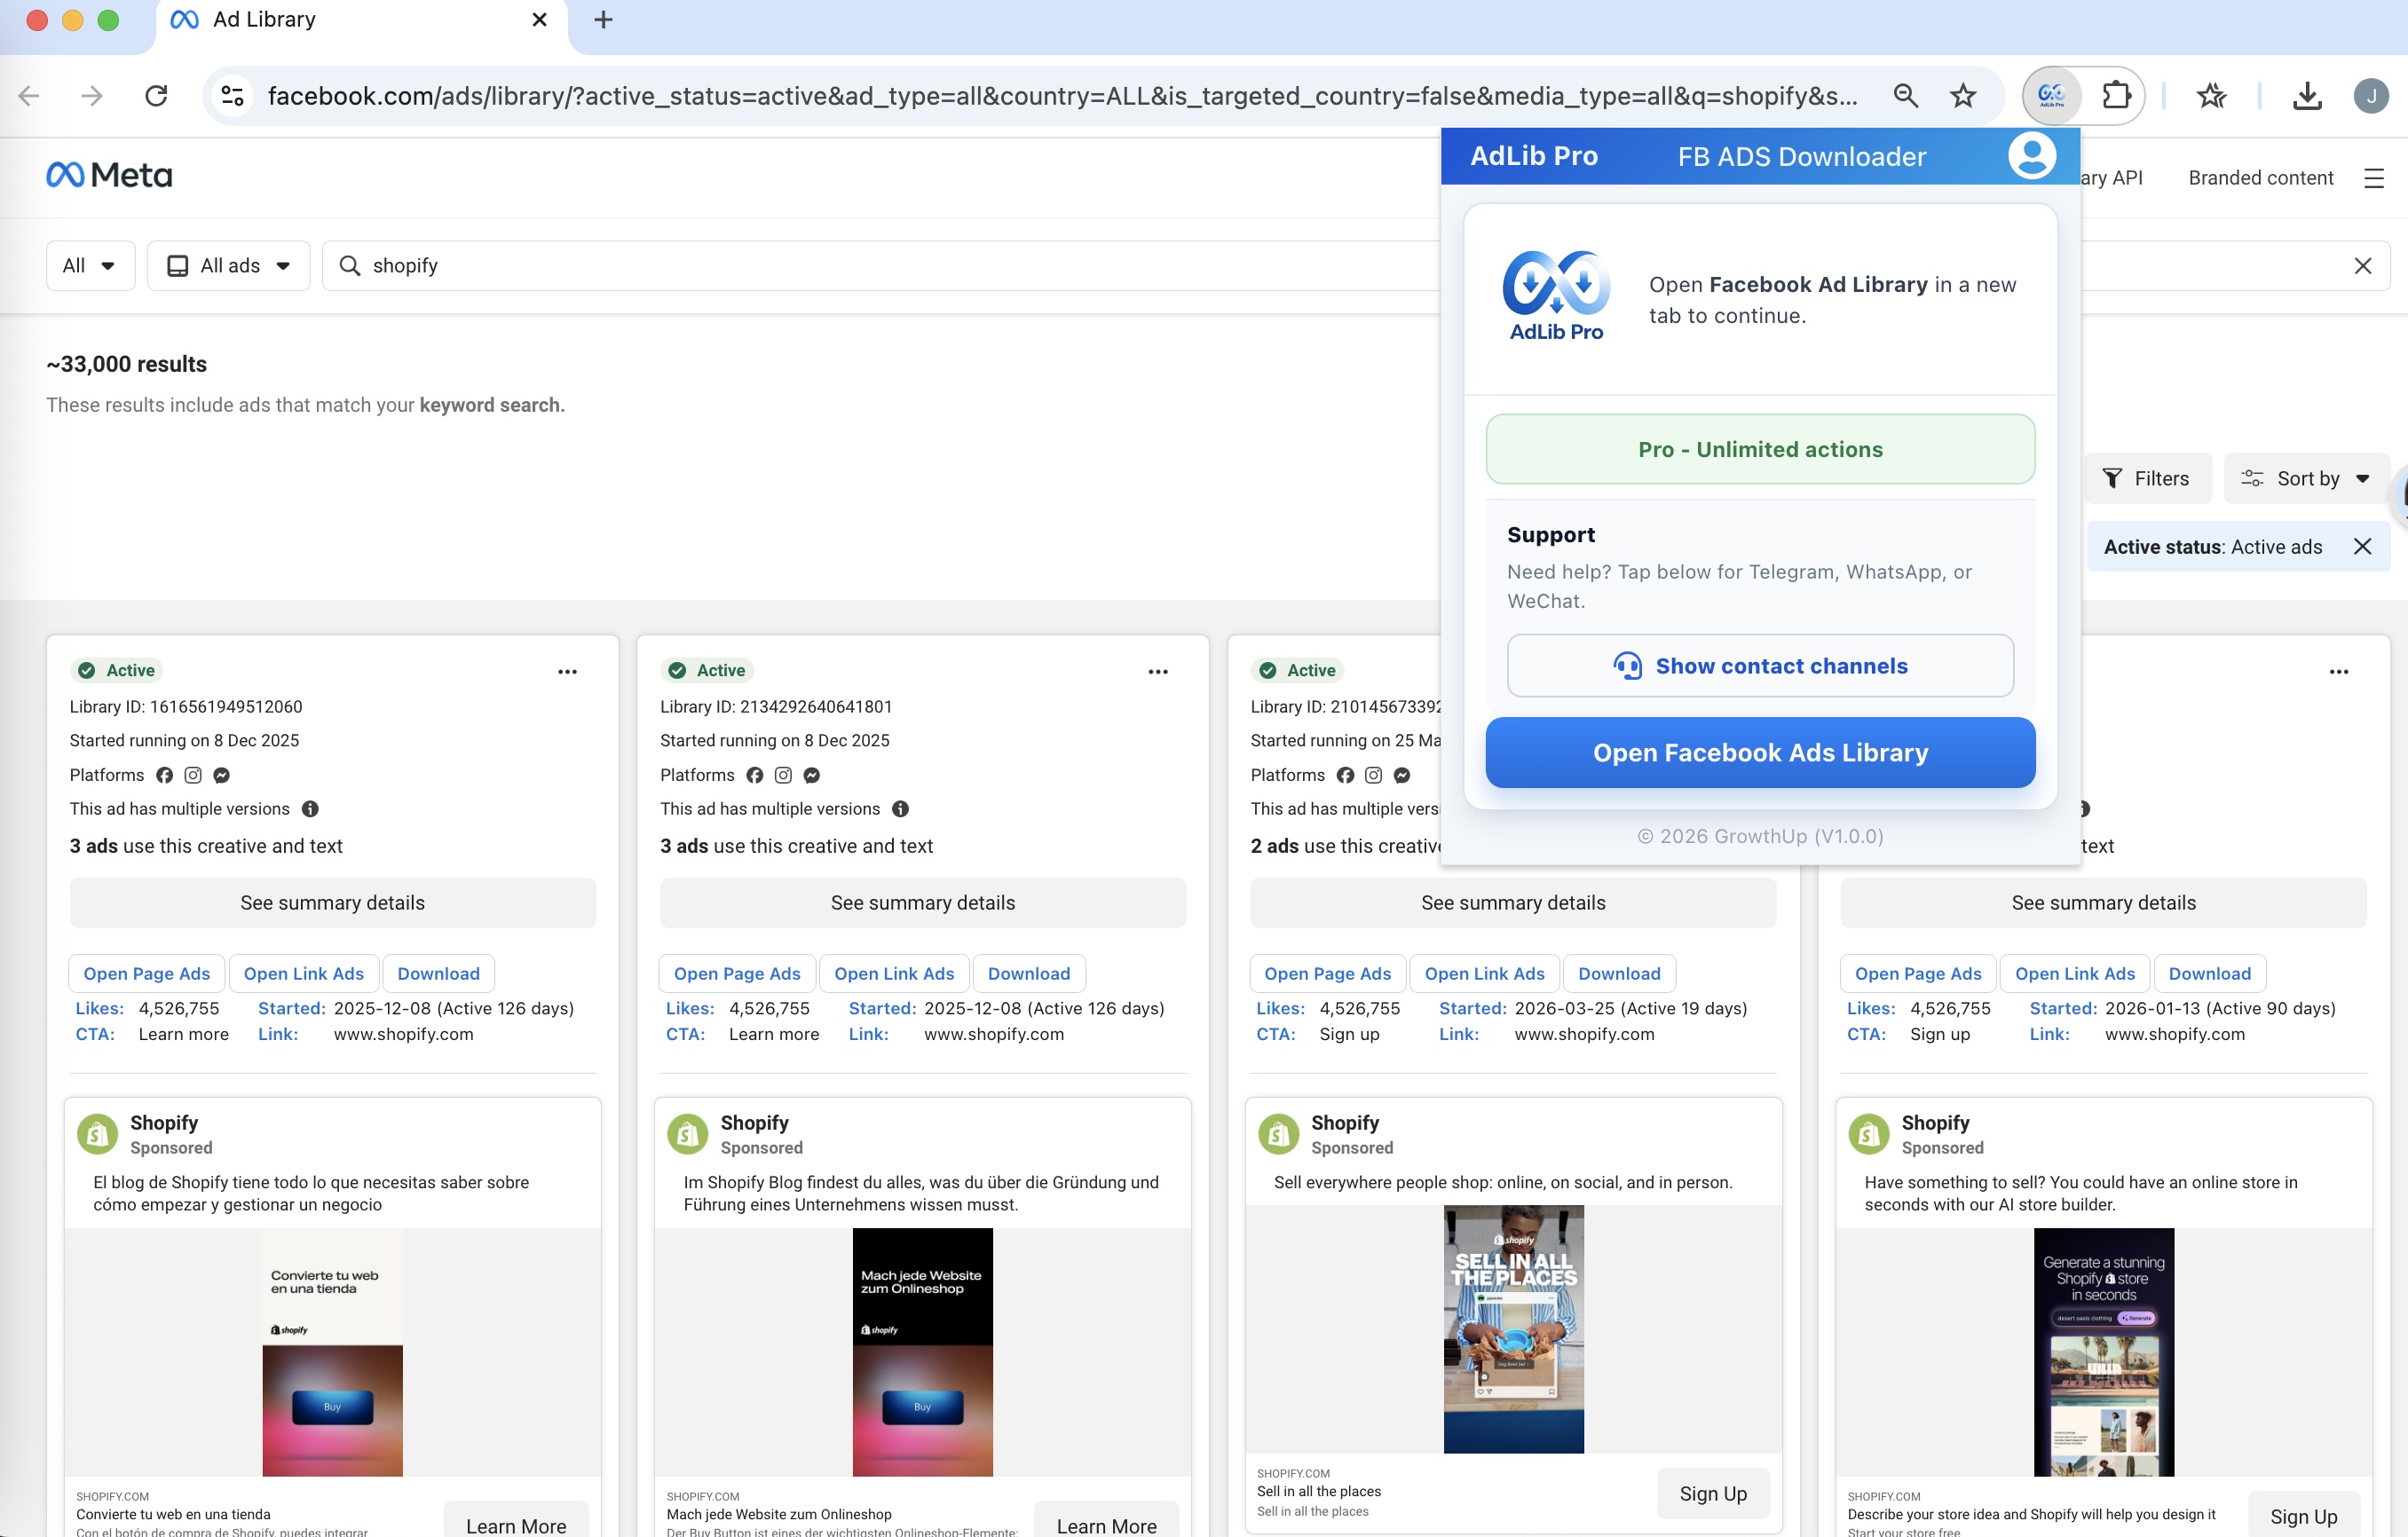Close the Ad Library tab
The image size is (2408, 1537).
coord(539,20)
